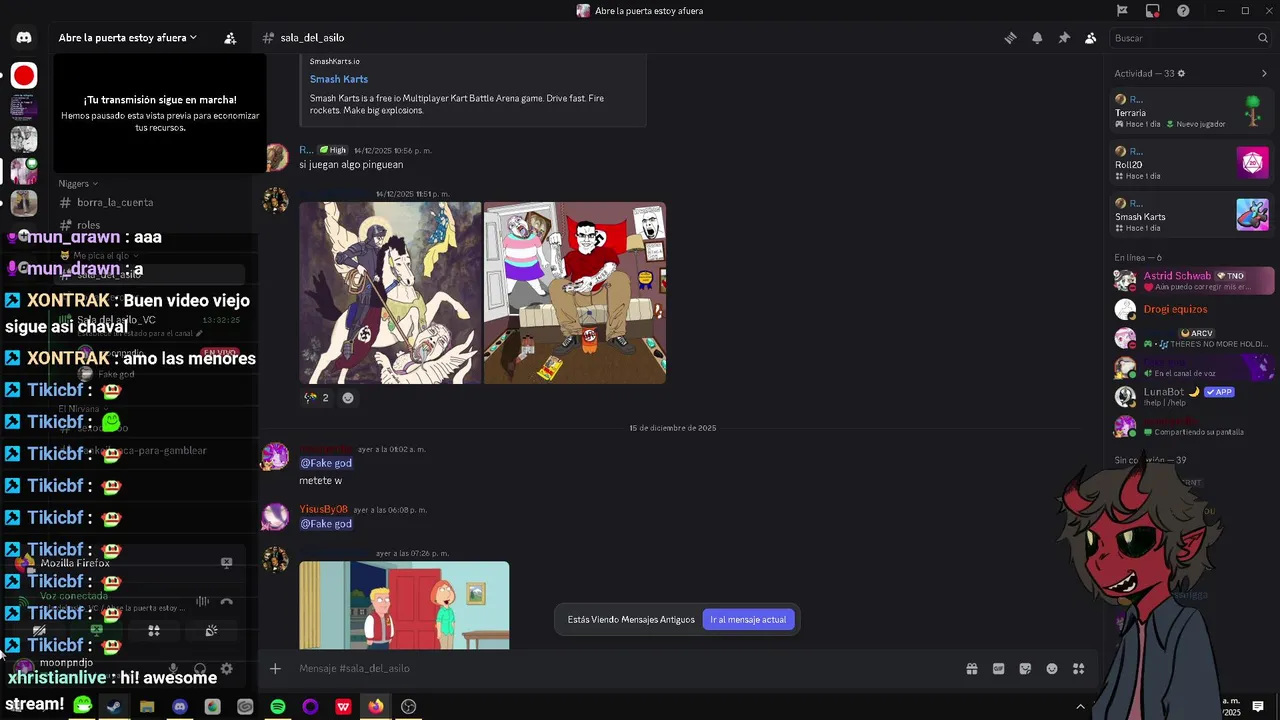
Task: Stop Mozilla Firefox stream icon
Action: coord(226,563)
